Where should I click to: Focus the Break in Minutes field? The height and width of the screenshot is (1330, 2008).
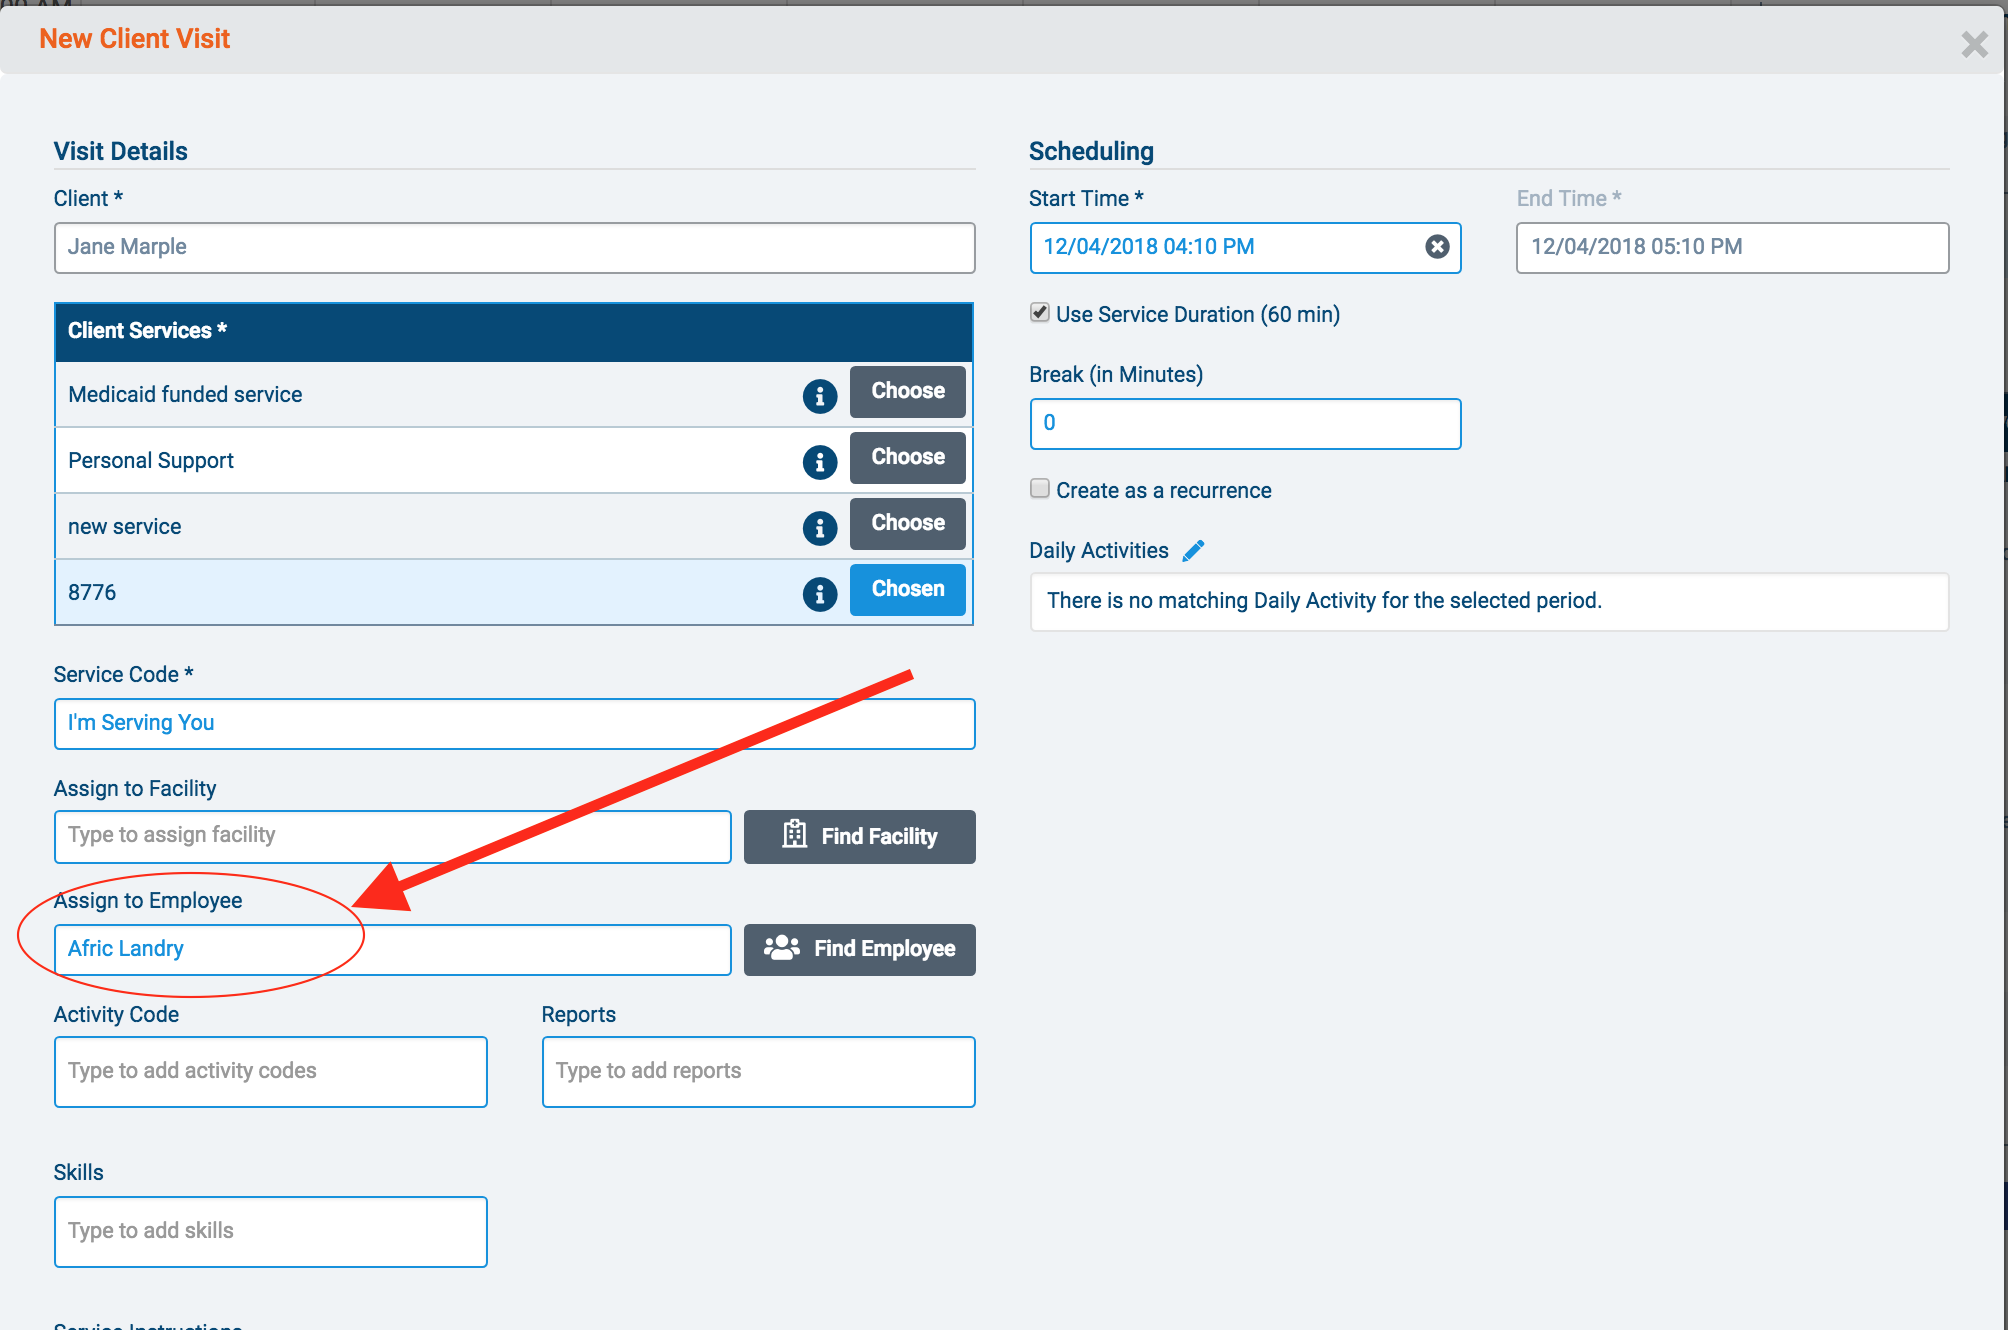tap(1246, 424)
